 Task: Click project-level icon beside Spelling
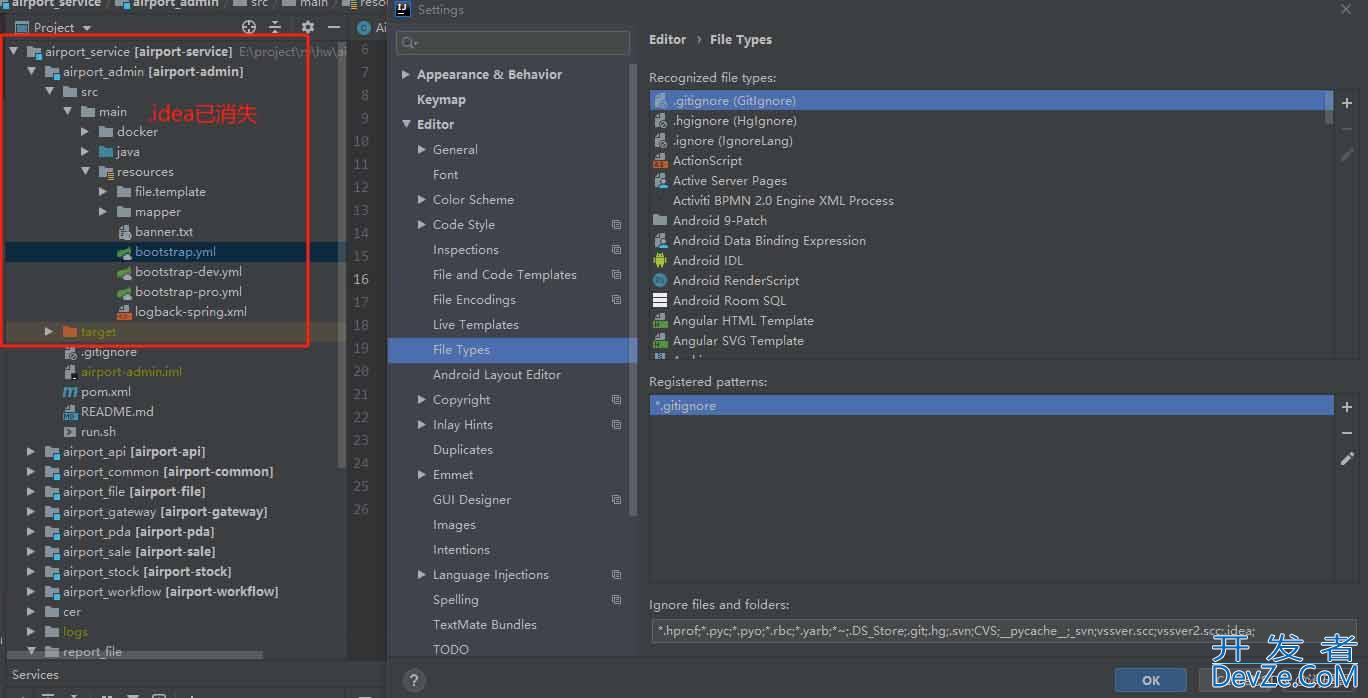point(616,600)
